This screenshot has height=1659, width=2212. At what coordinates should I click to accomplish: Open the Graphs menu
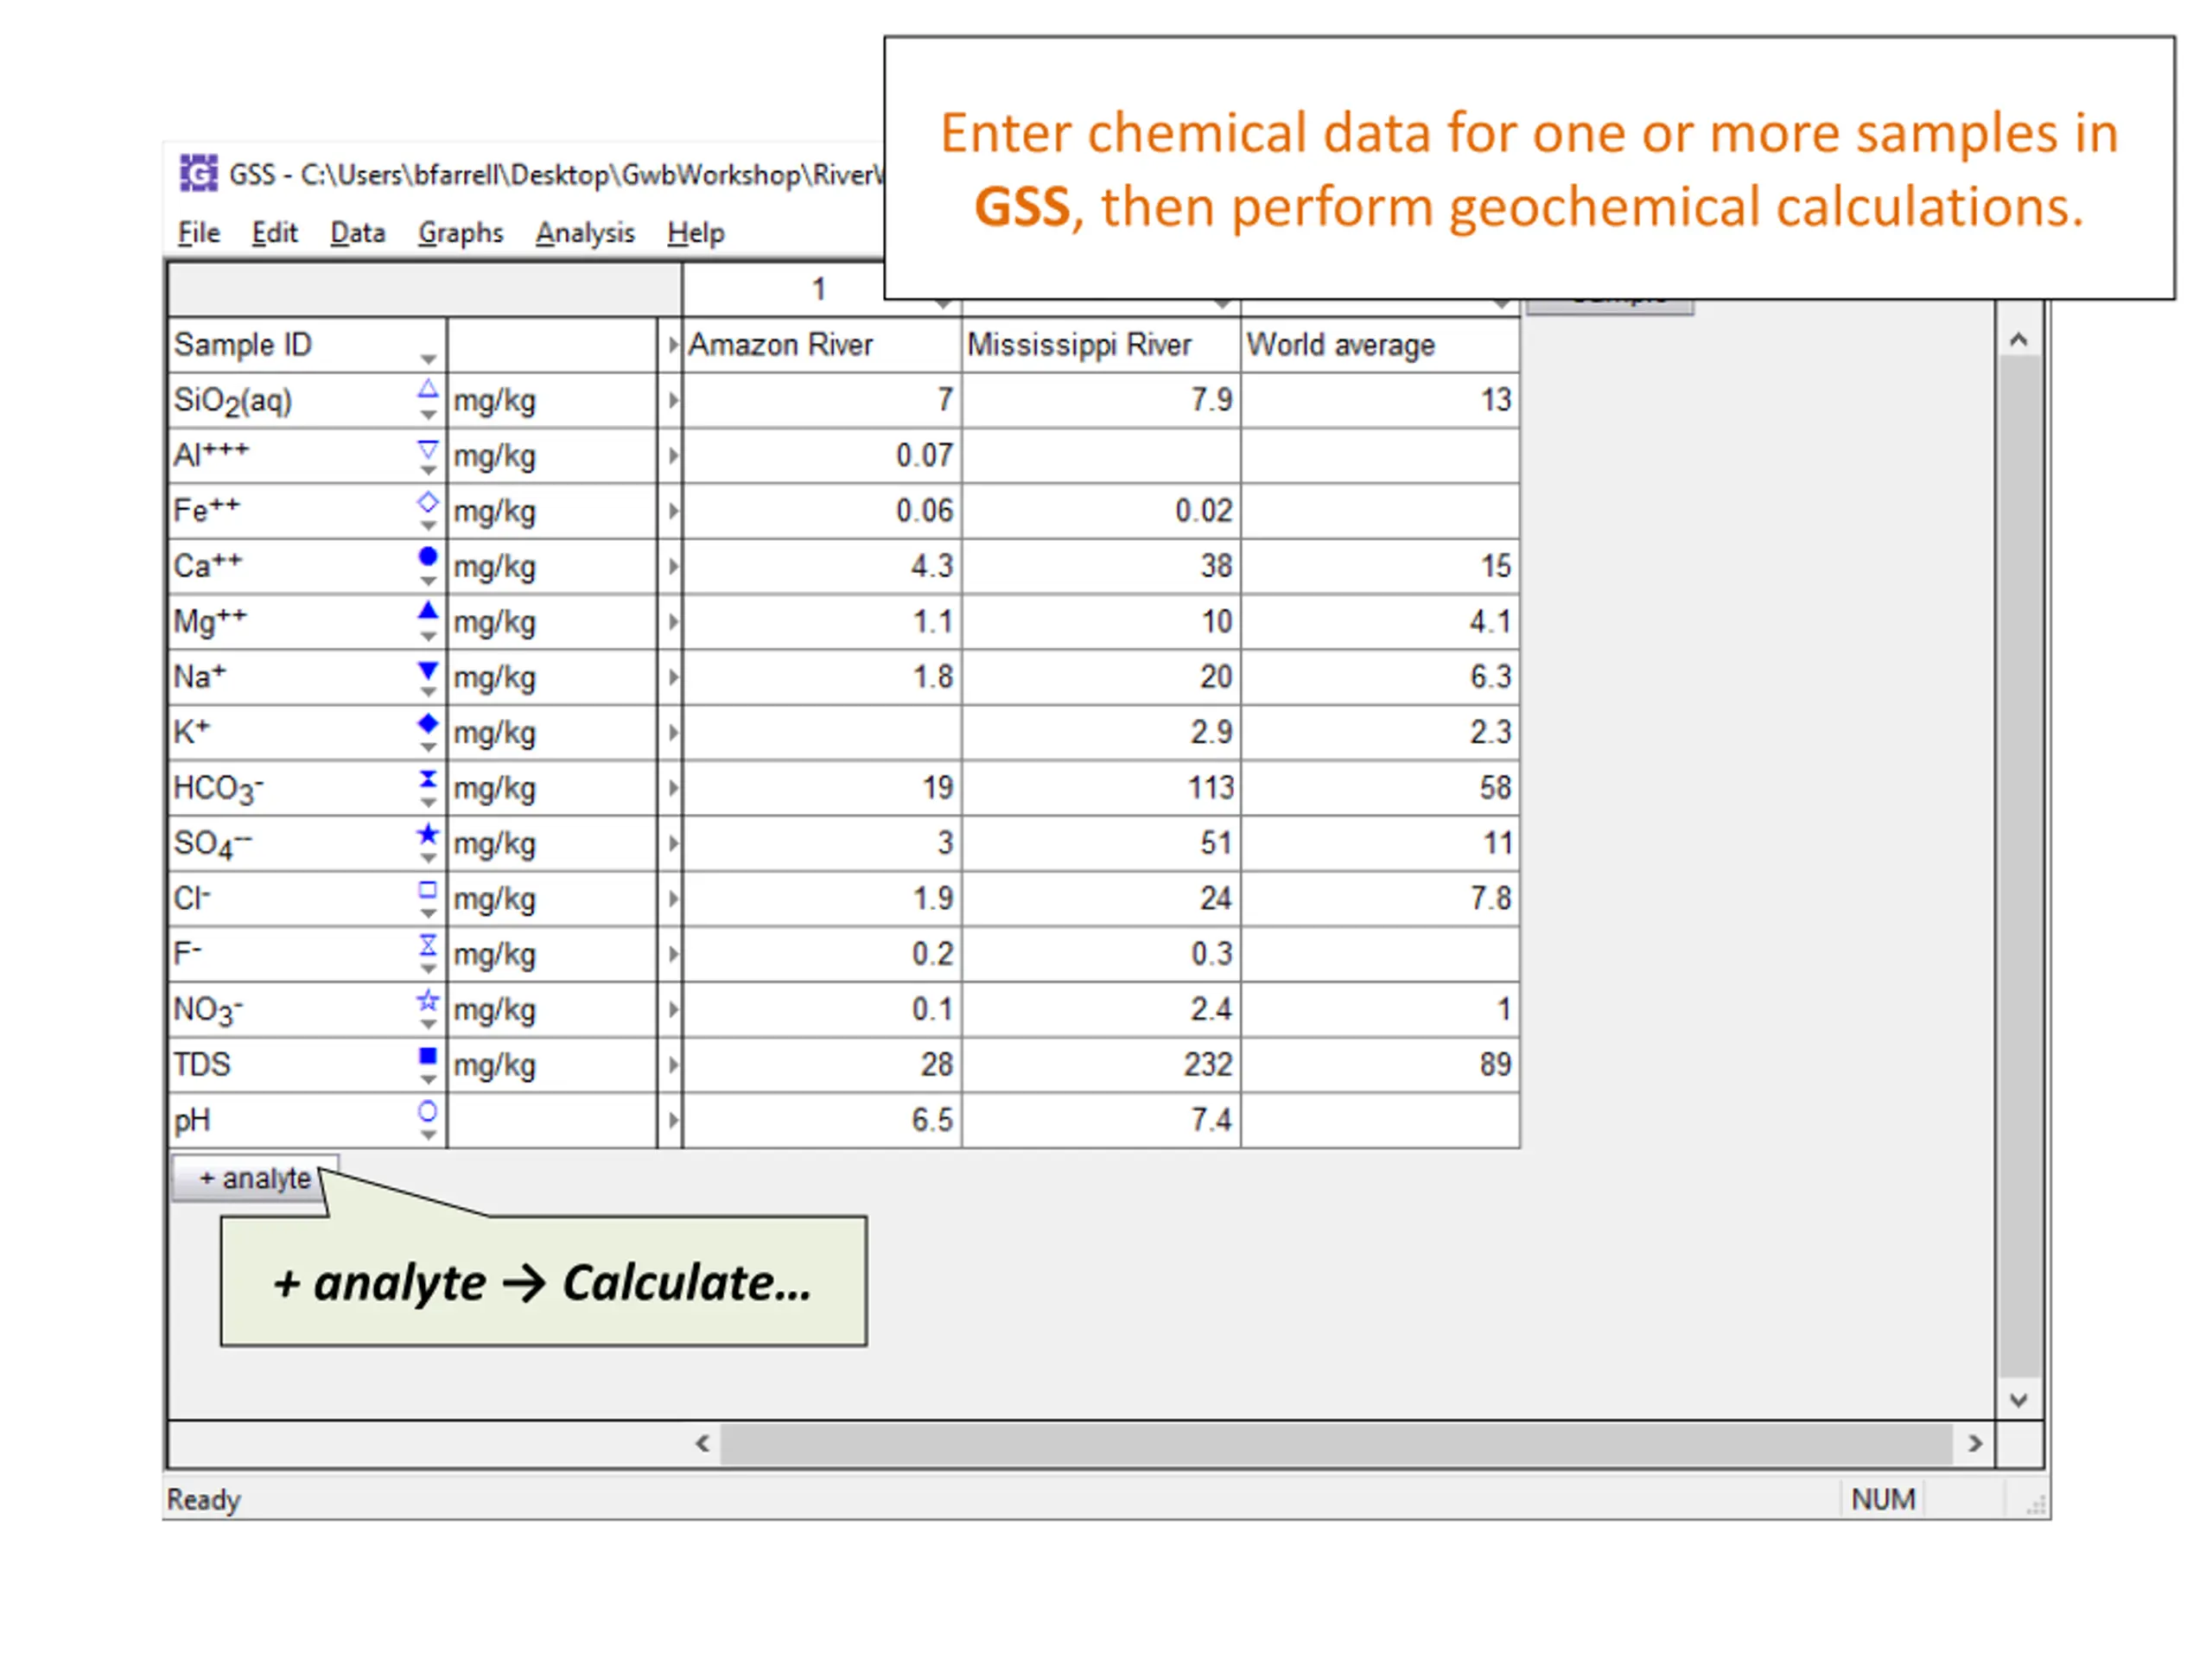tap(460, 232)
